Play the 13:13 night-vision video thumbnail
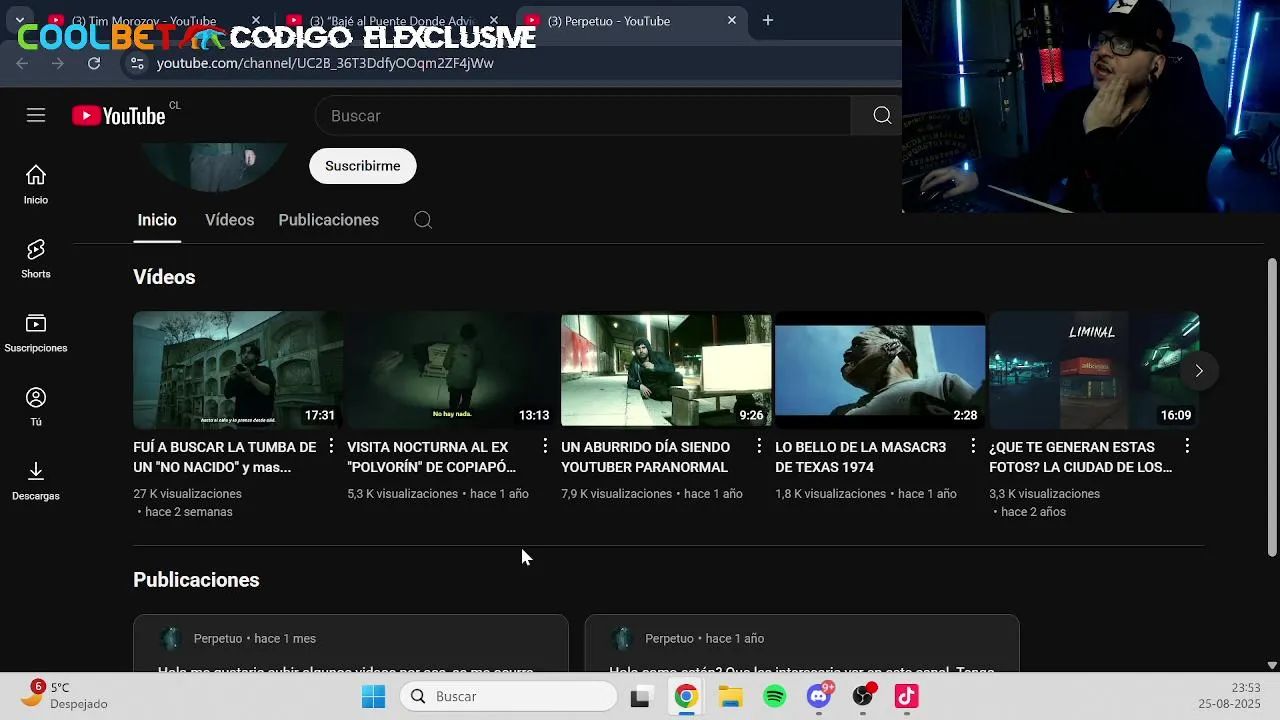 452,370
